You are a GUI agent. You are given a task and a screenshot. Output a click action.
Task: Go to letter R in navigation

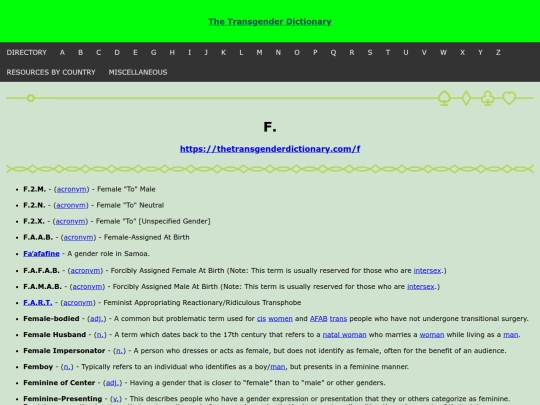pos(352,52)
